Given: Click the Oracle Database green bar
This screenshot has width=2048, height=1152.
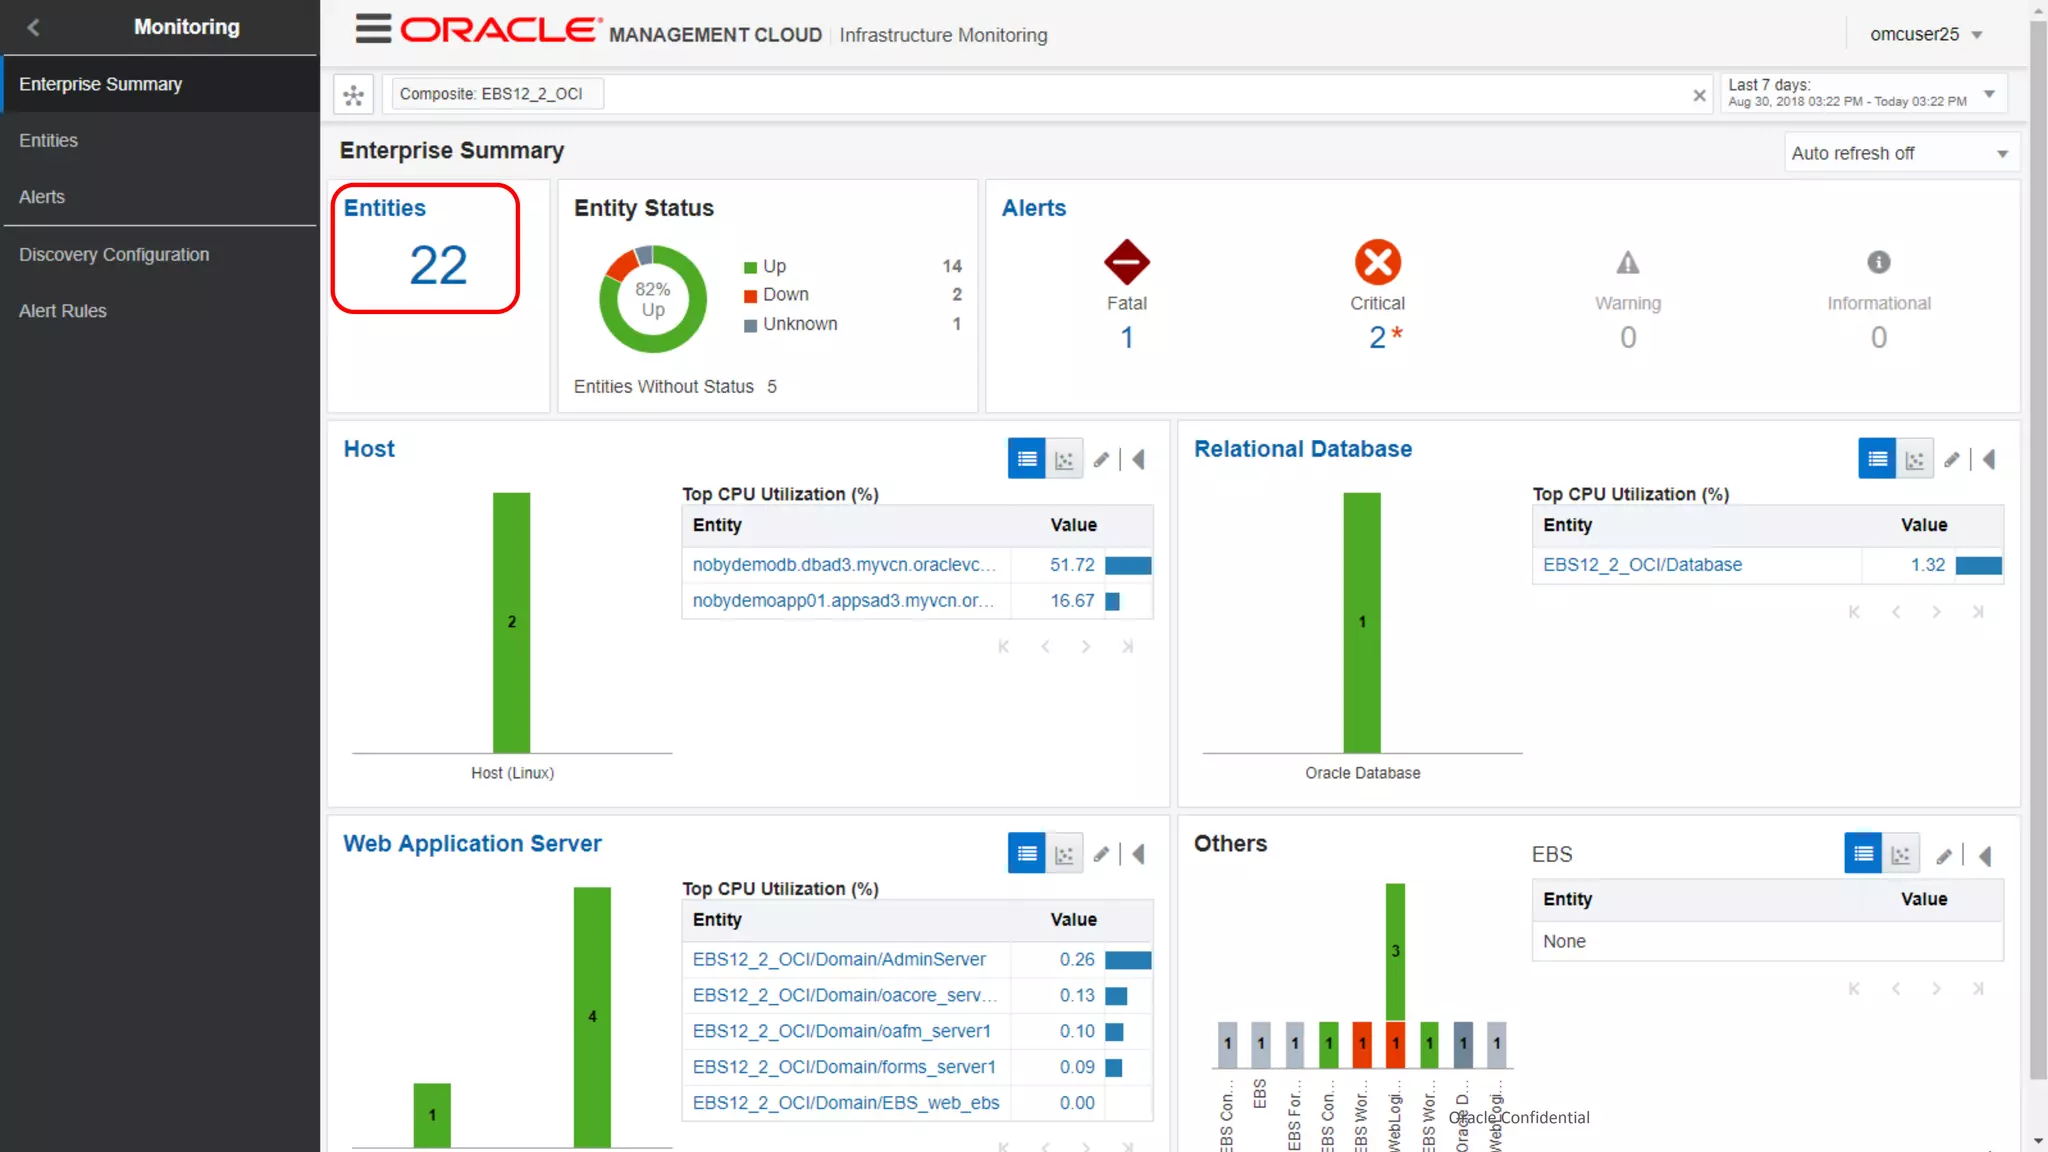Looking at the screenshot, I should pos(1362,622).
